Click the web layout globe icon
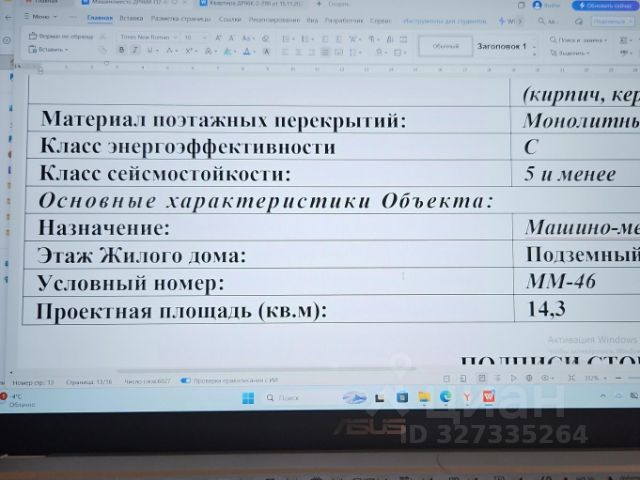Viewport: 640px width, 480px height. [529, 378]
